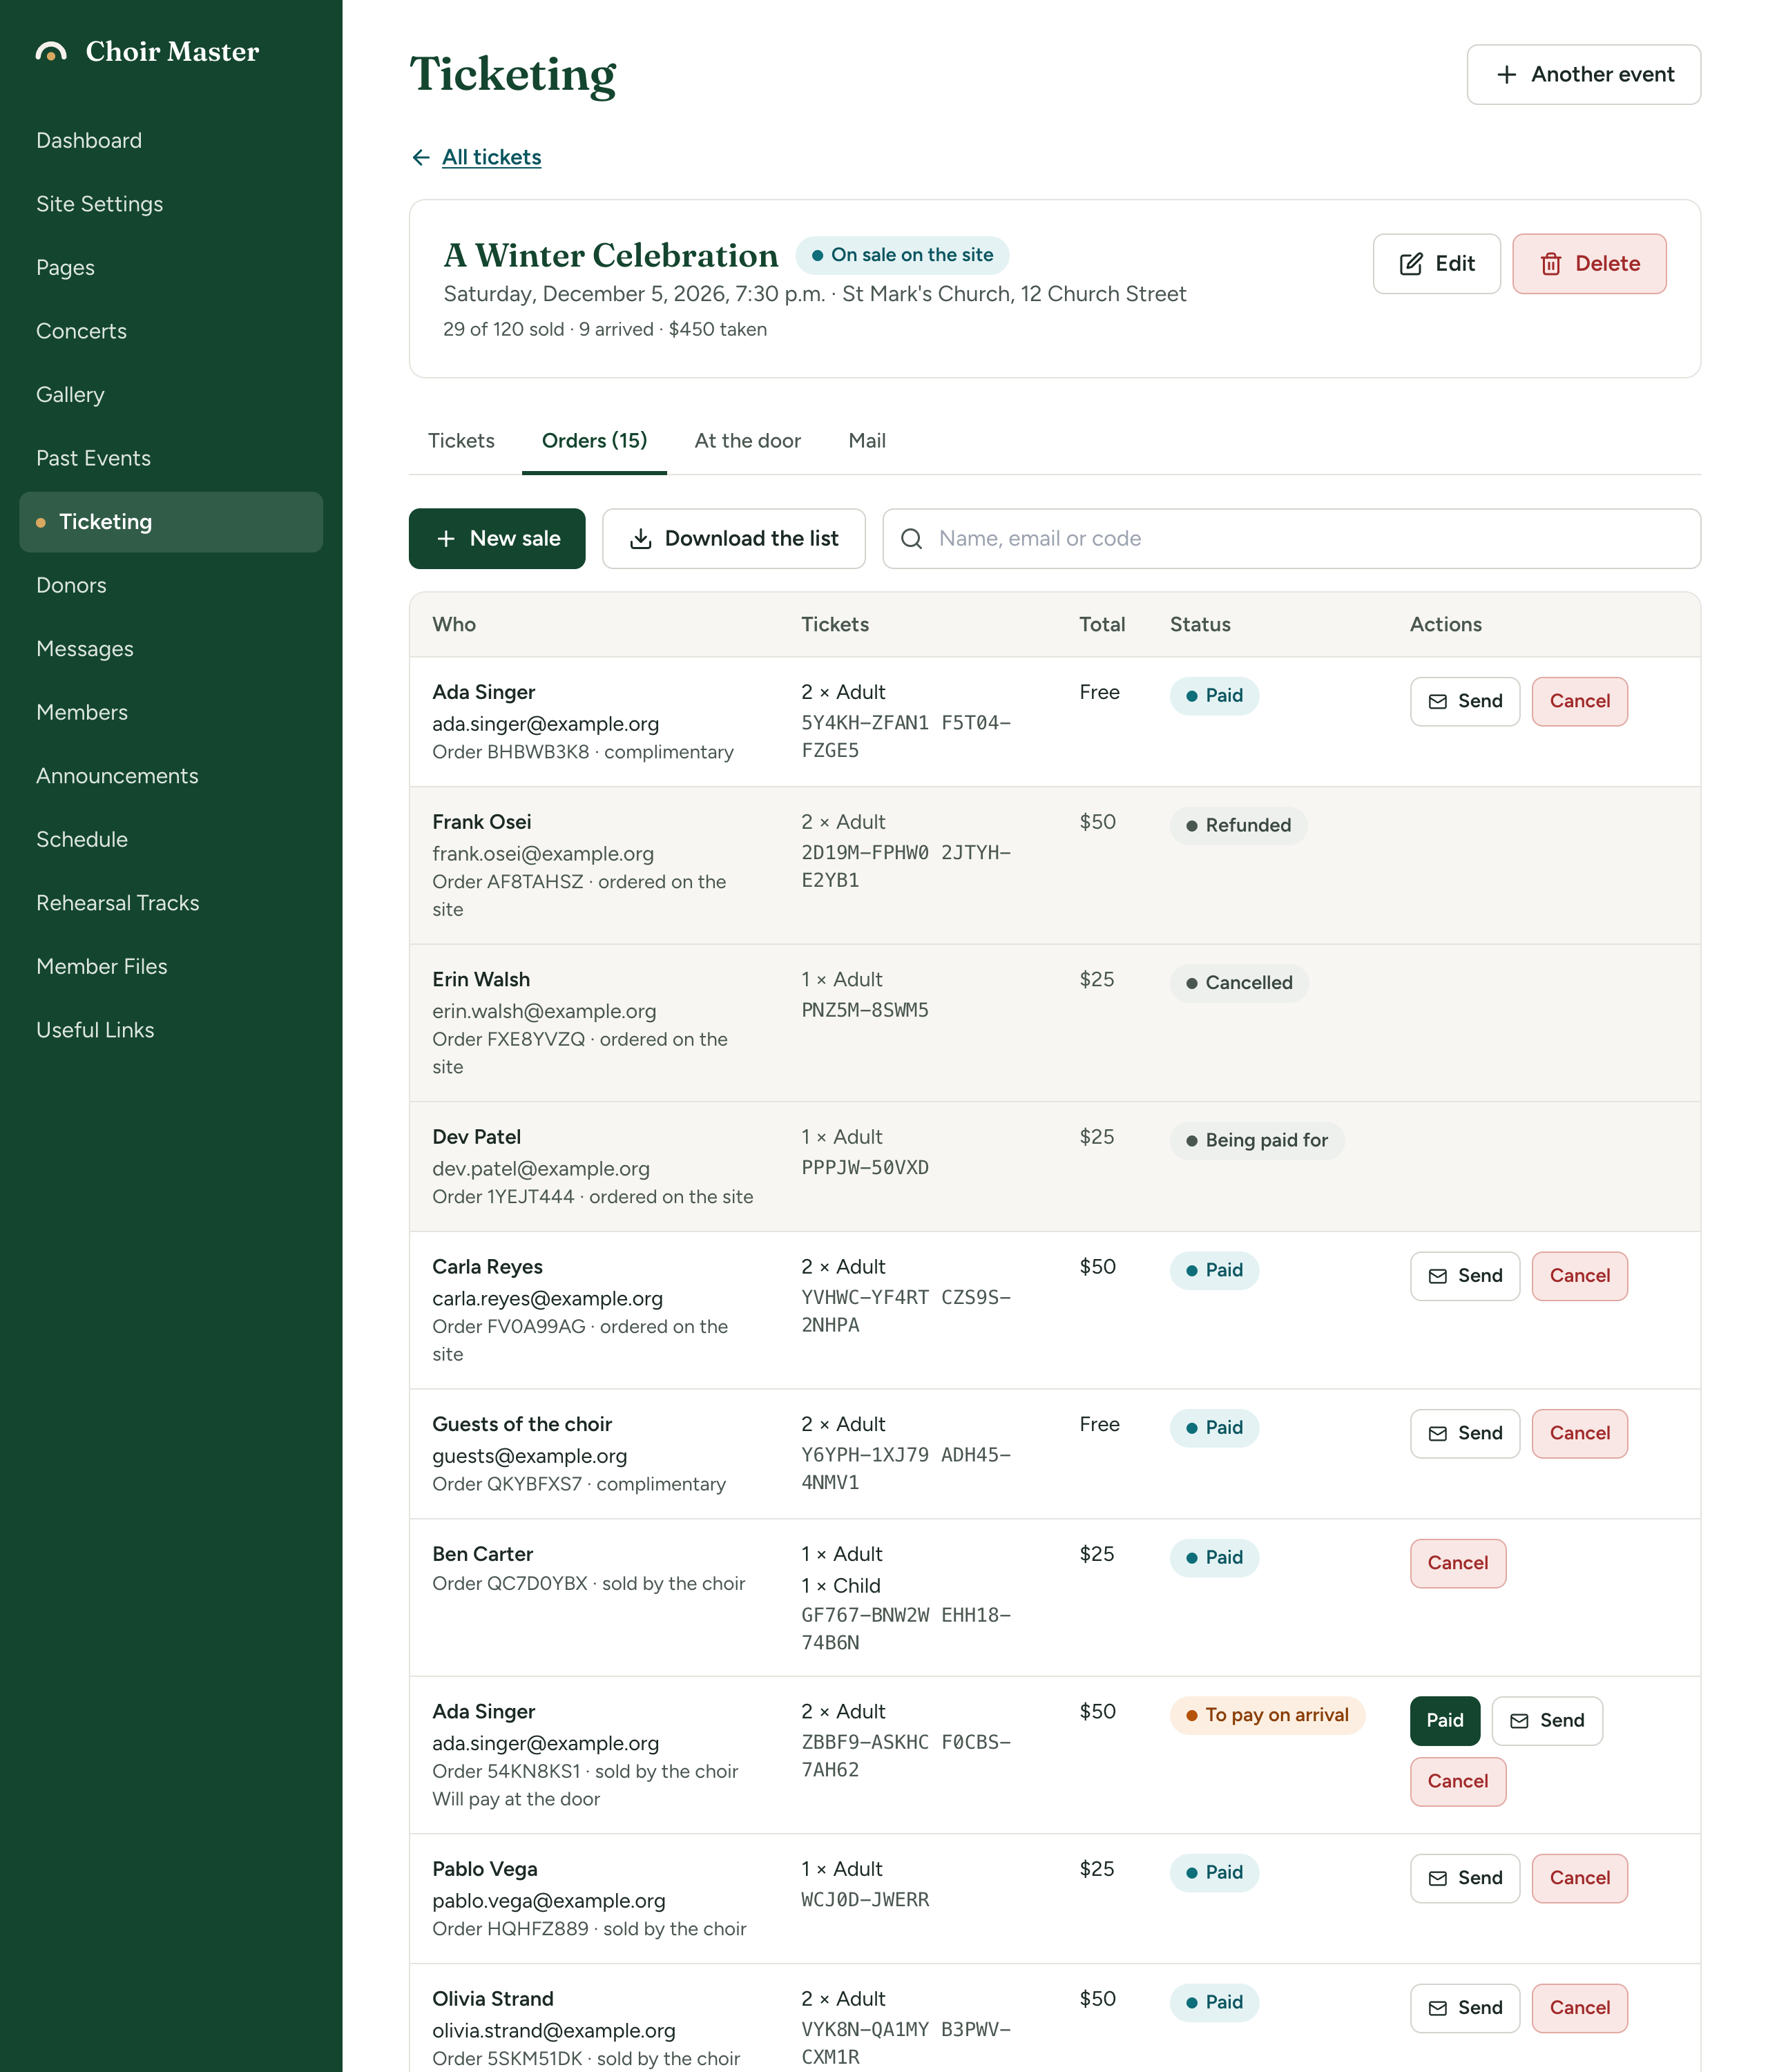This screenshot has width=1768, height=2072.
Task: Open Messages in the sidebar
Action: pos(171,649)
